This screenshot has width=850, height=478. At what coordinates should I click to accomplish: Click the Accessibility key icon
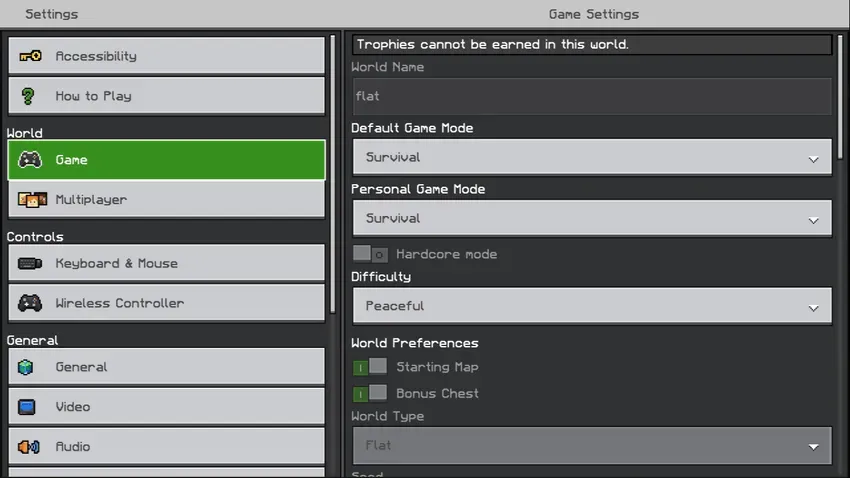pyautogui.click(x=30, y=56)
